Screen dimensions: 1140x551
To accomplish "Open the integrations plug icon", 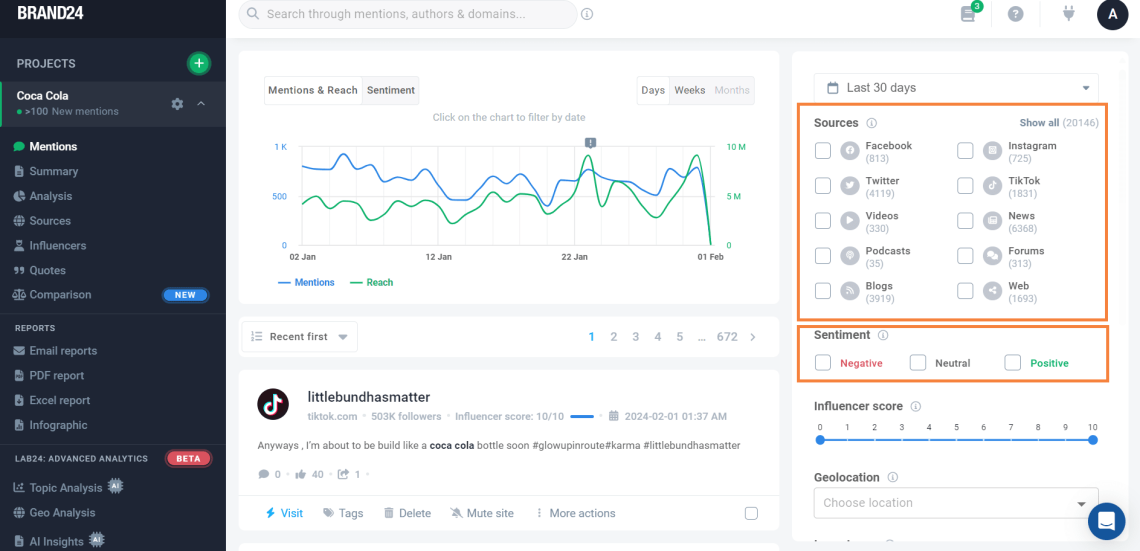I will 1068,13.
